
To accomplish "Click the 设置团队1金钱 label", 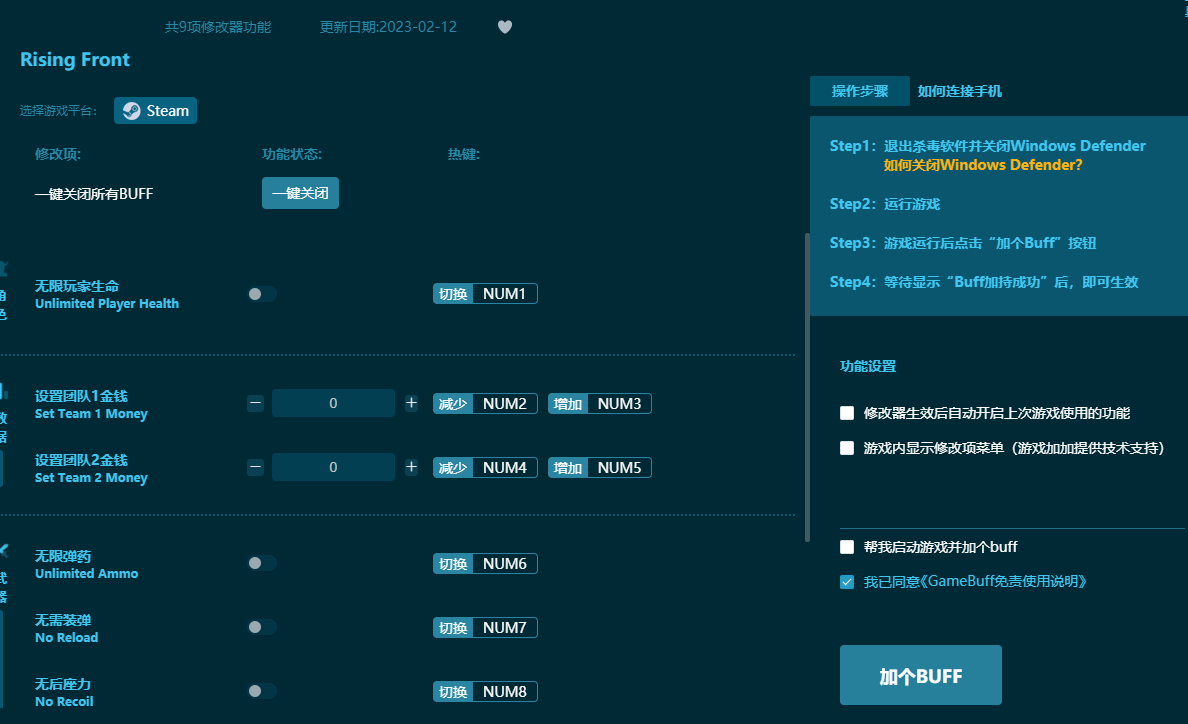I will tap(81, 396).
